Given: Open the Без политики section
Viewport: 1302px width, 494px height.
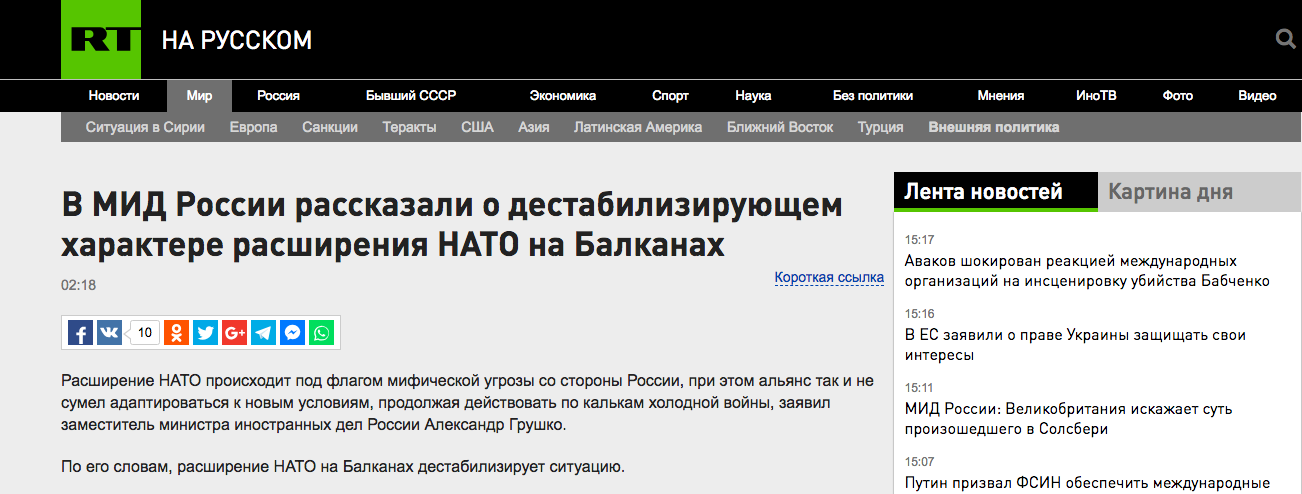Looking at the screenshot, I should (873, 96).
